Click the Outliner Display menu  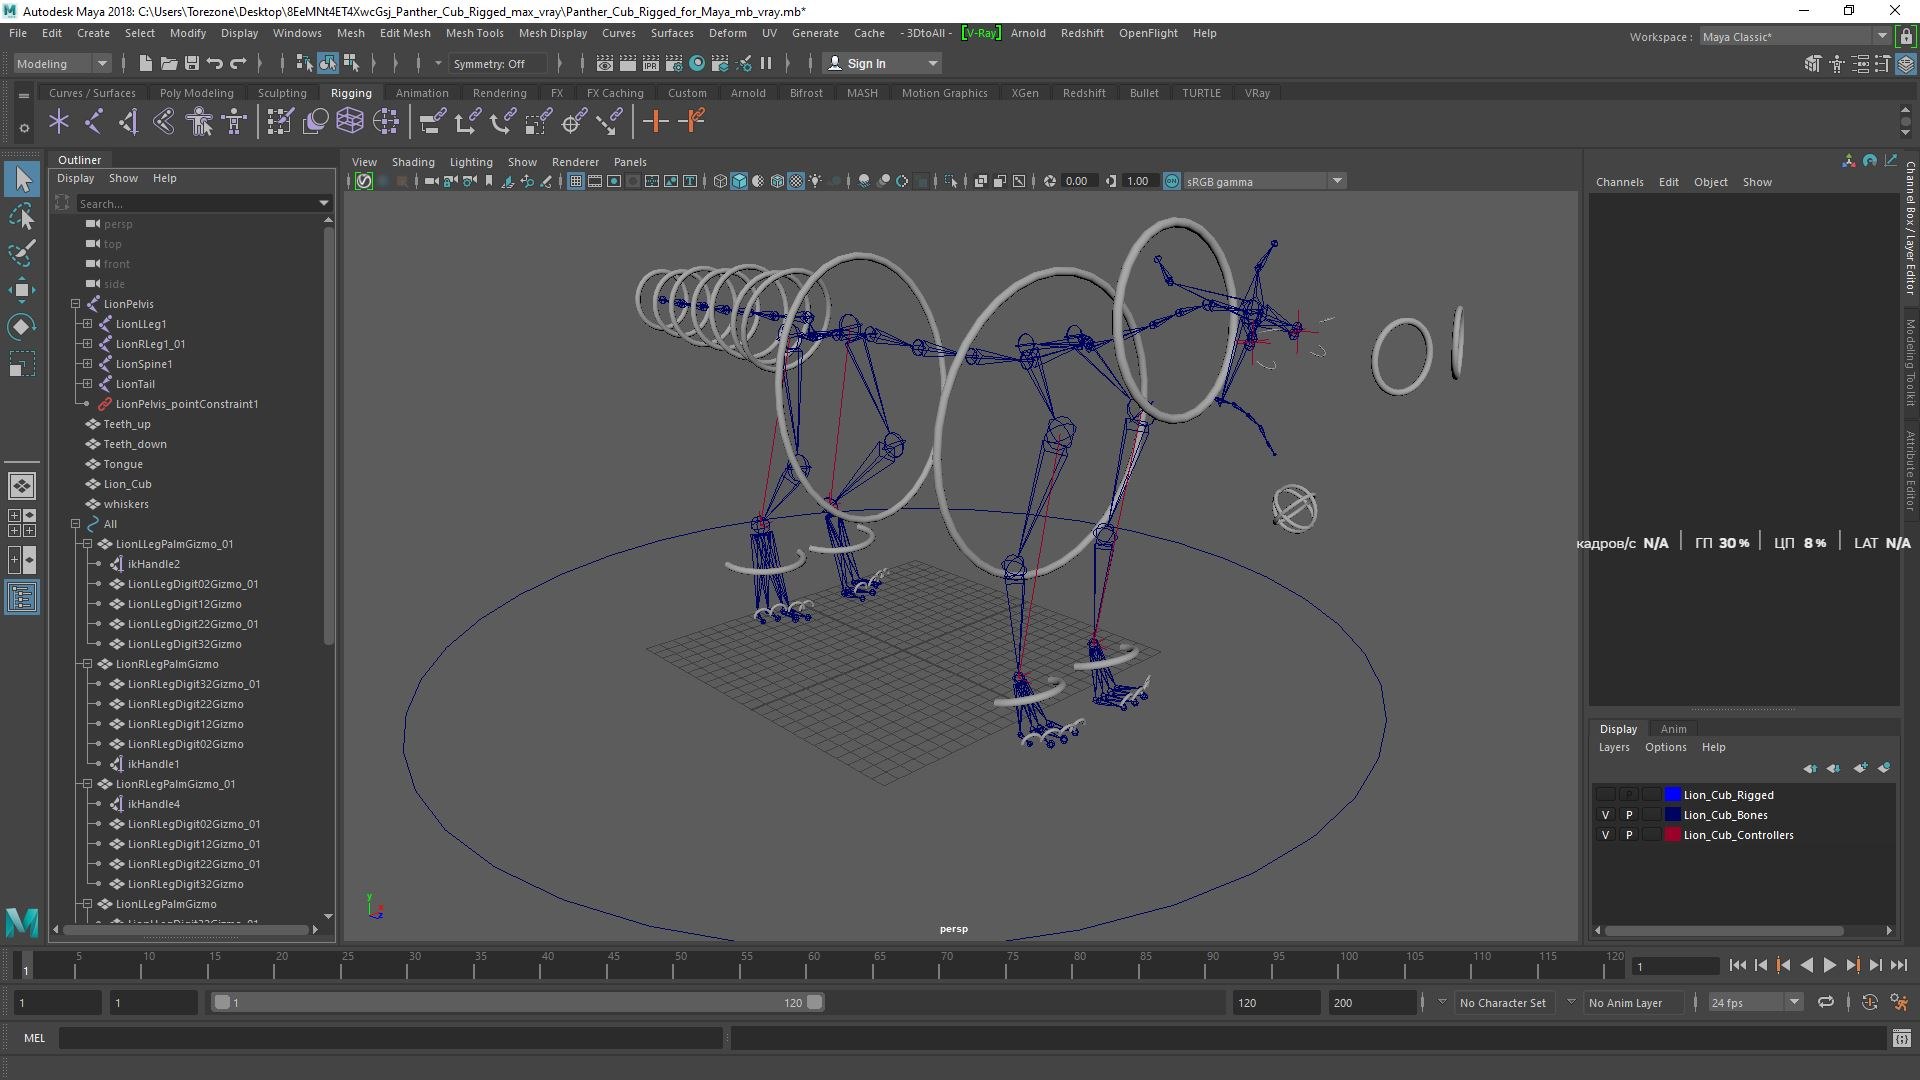[75, 178]
